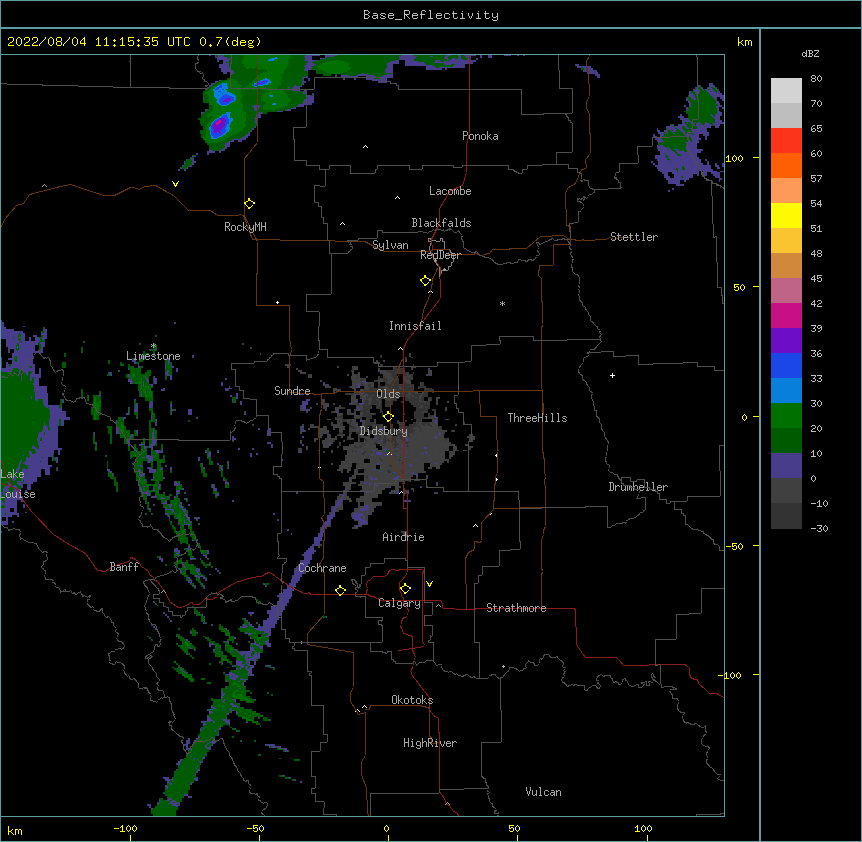Click the Vulcan town label

[543, 792]
